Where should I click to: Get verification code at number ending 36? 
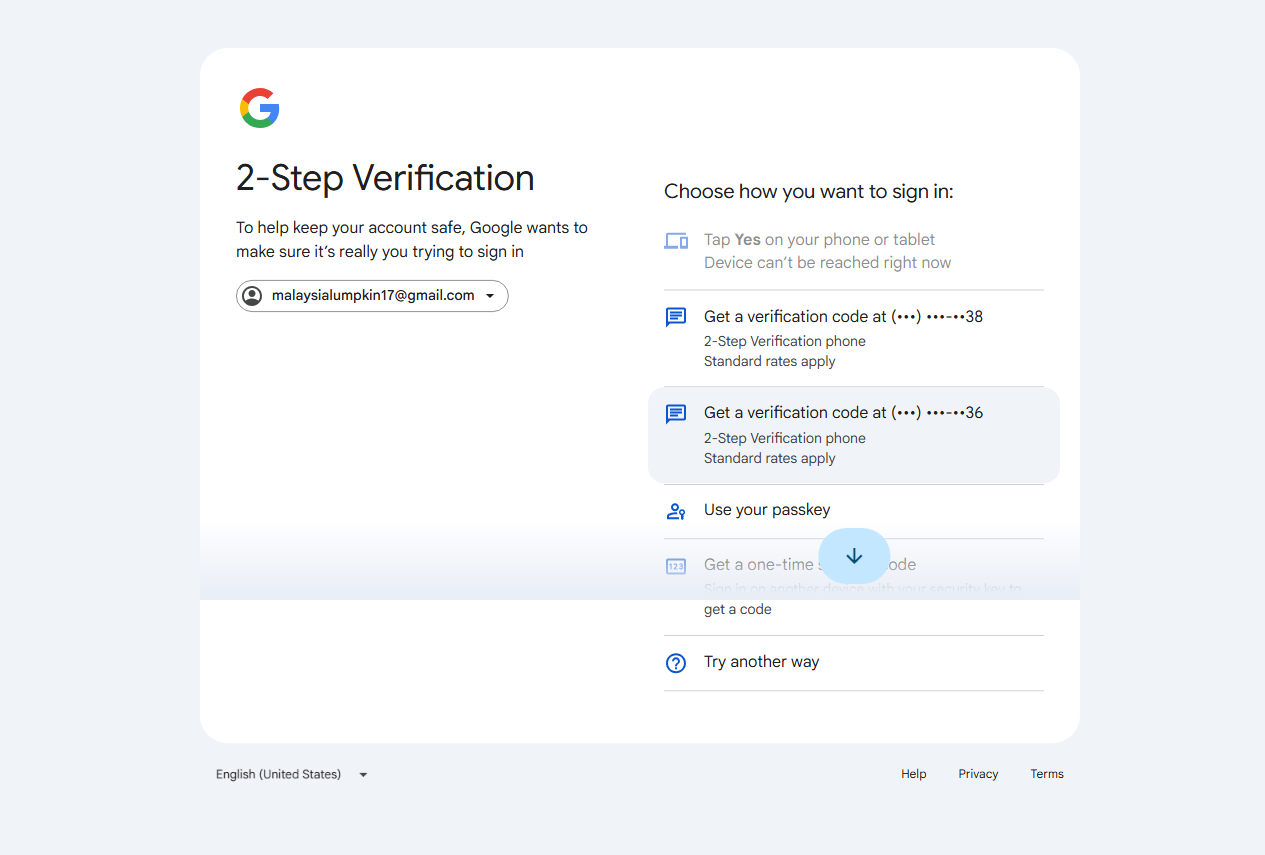tap(854, 435)
